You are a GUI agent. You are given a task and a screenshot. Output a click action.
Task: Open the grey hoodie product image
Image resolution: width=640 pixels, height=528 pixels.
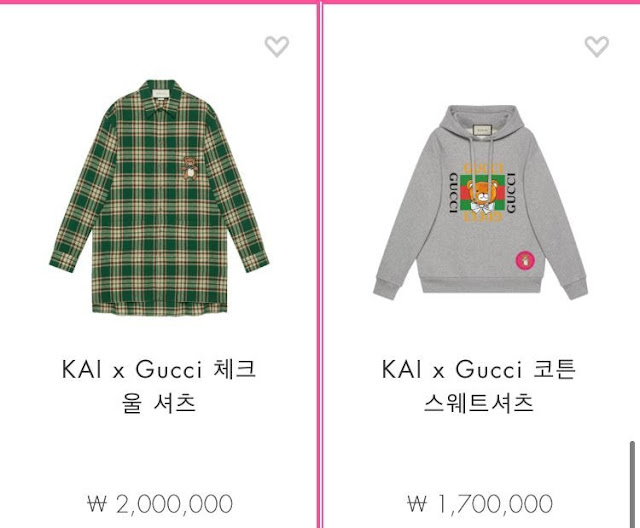click(480, 202)
